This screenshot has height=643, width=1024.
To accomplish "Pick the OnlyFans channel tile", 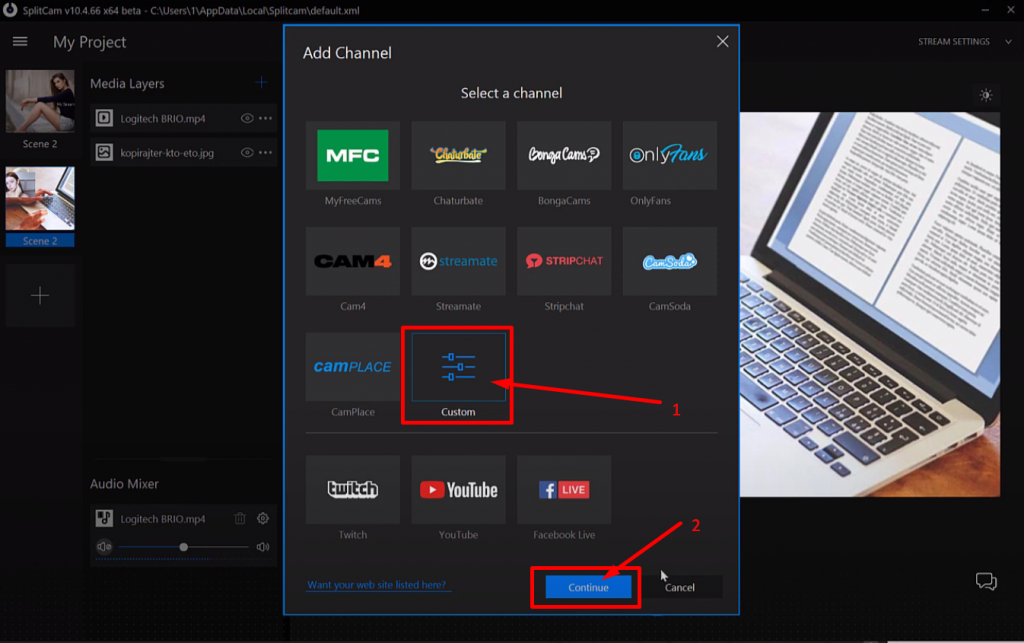I will [669, 155].
